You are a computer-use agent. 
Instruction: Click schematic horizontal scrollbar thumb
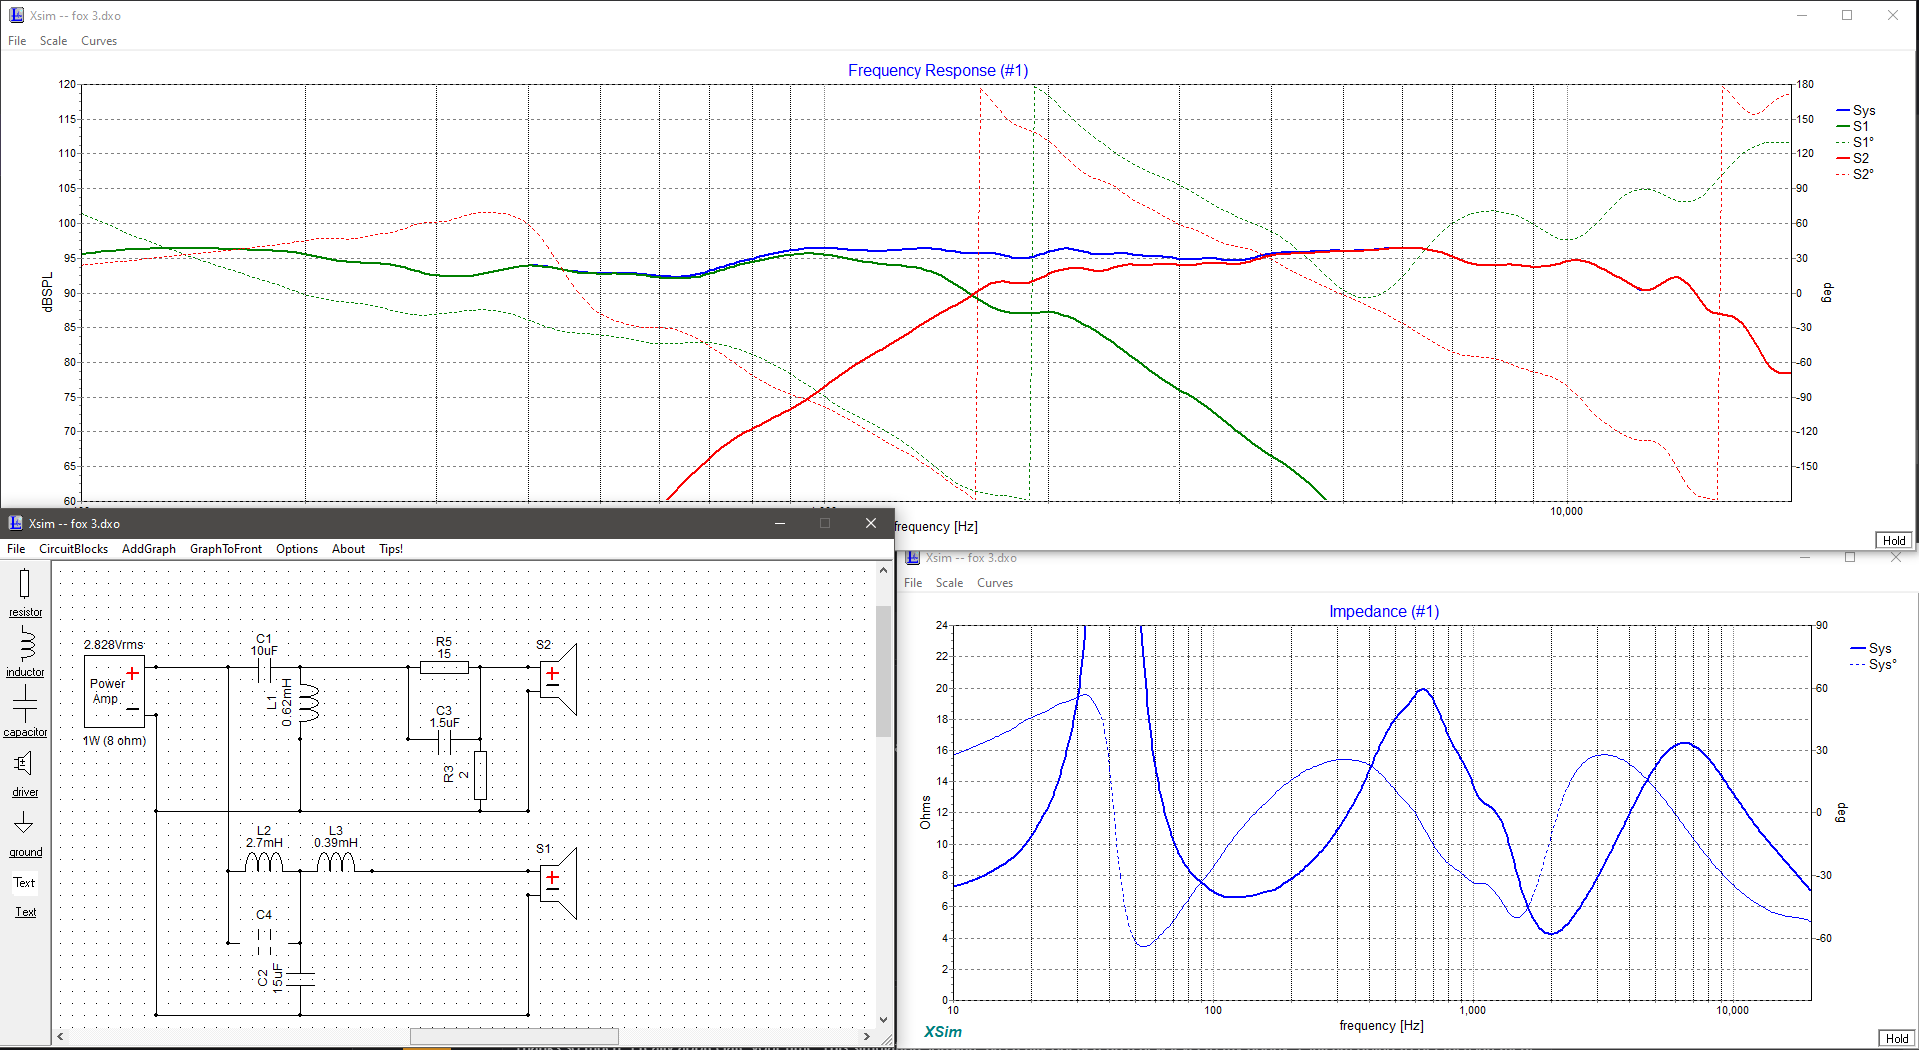(514, 1036)
